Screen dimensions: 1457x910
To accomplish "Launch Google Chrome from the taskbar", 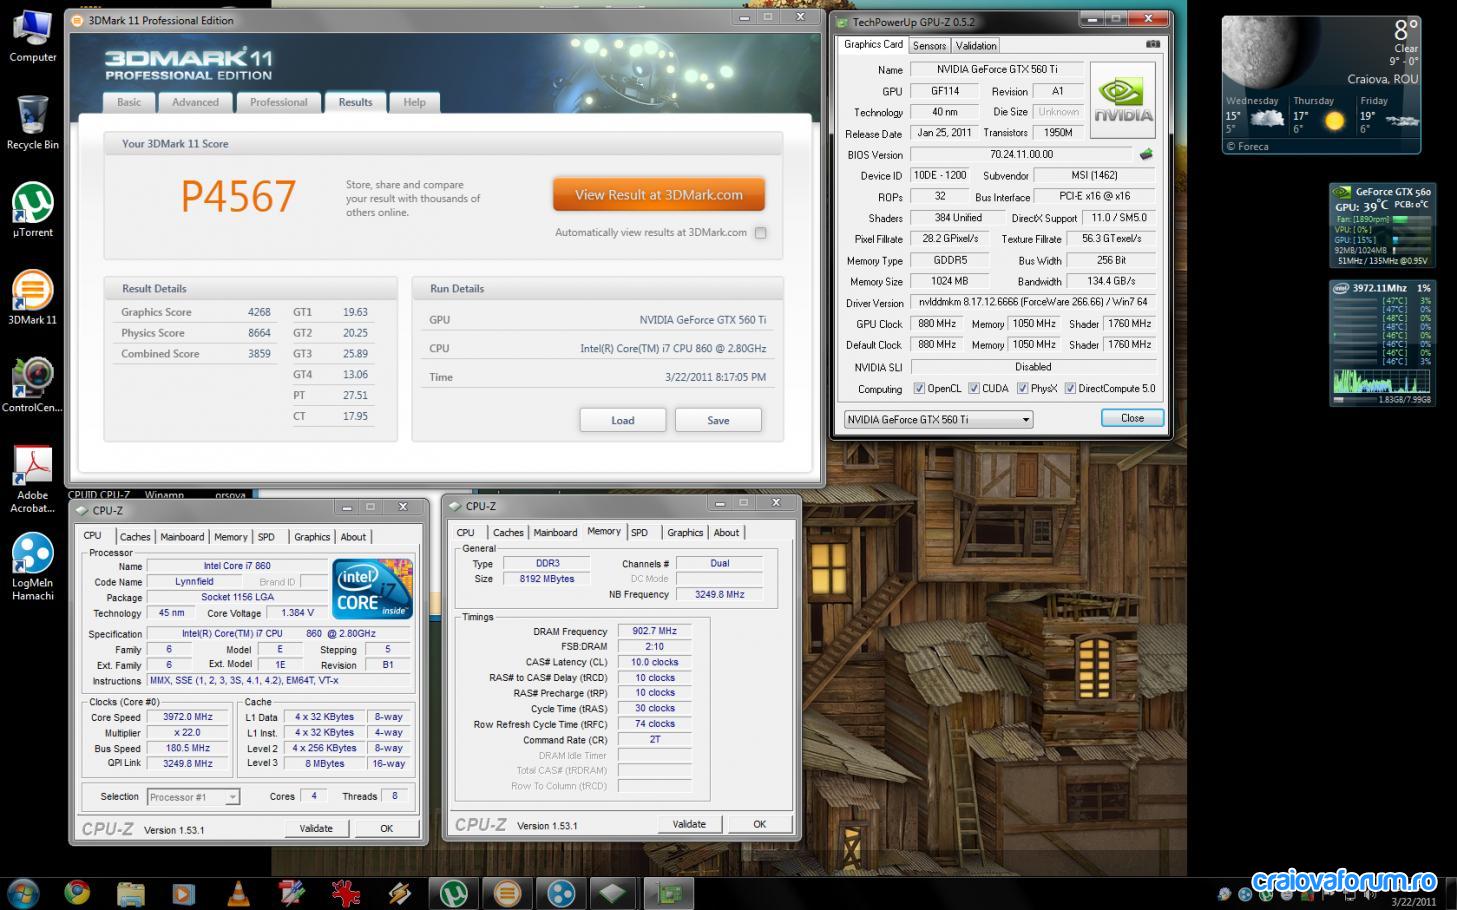I will click(x=77, y=892).
